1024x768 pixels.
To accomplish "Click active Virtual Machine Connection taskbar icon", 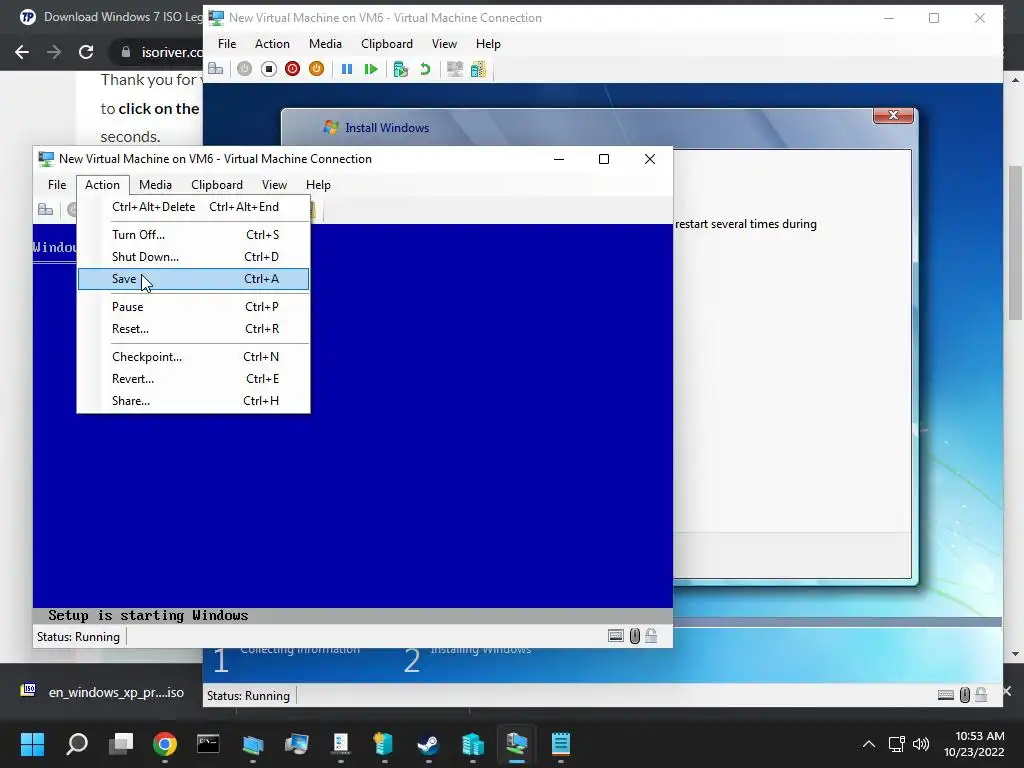I will [x=517, y=744].
